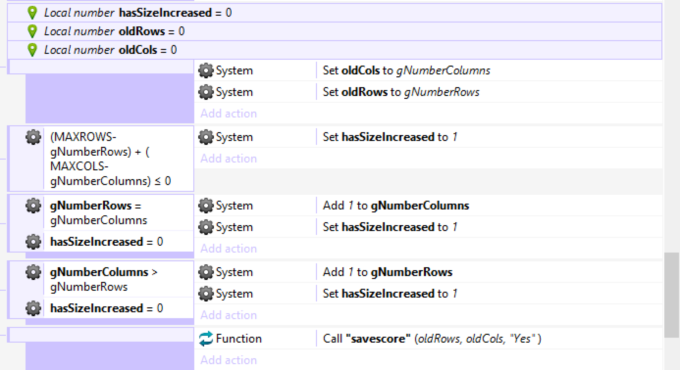Click System gear icon for Set oldCols action
The height and width of the screenshot is (370, 680).
[x=206, y=70]
